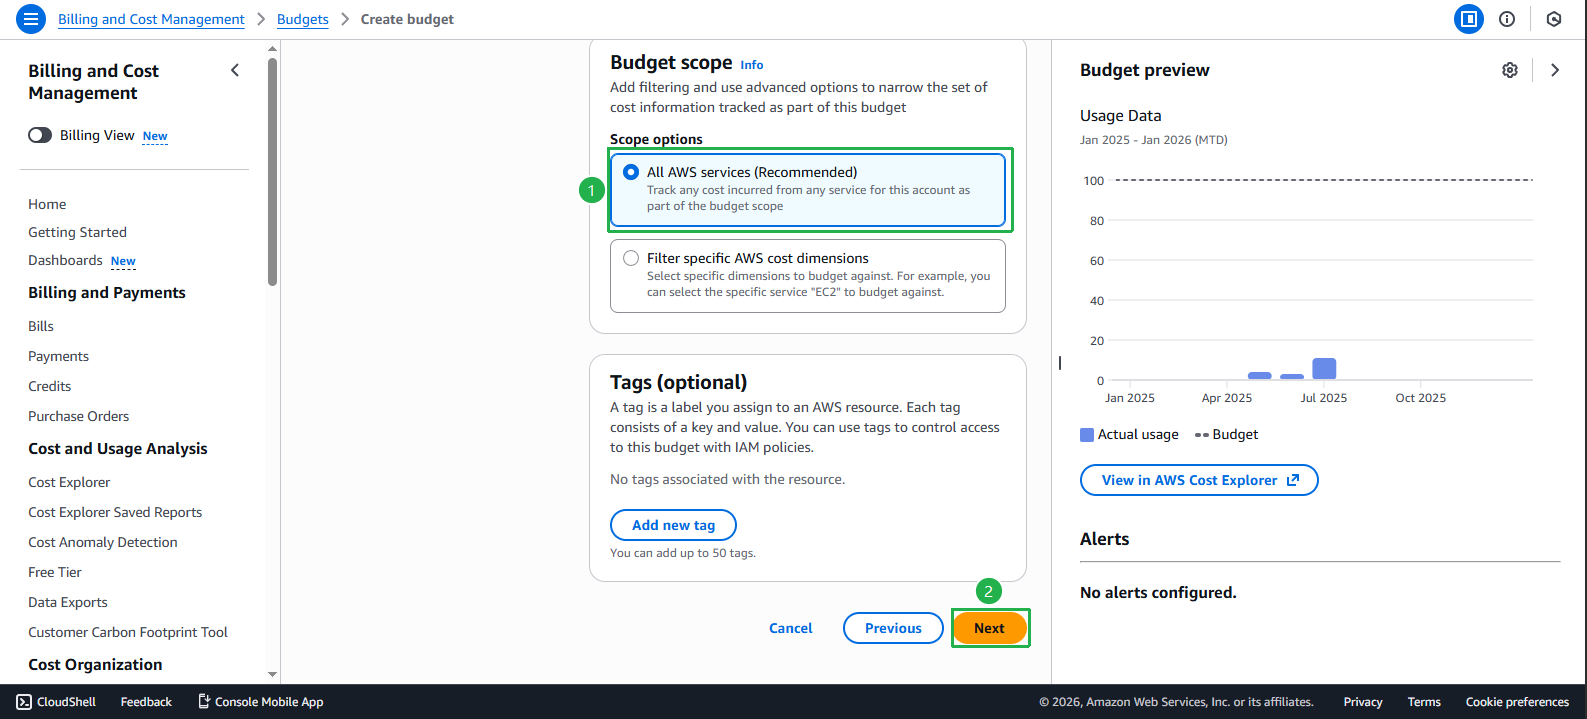Click the Cost and Usage Analysis heading

pos(118,449)
